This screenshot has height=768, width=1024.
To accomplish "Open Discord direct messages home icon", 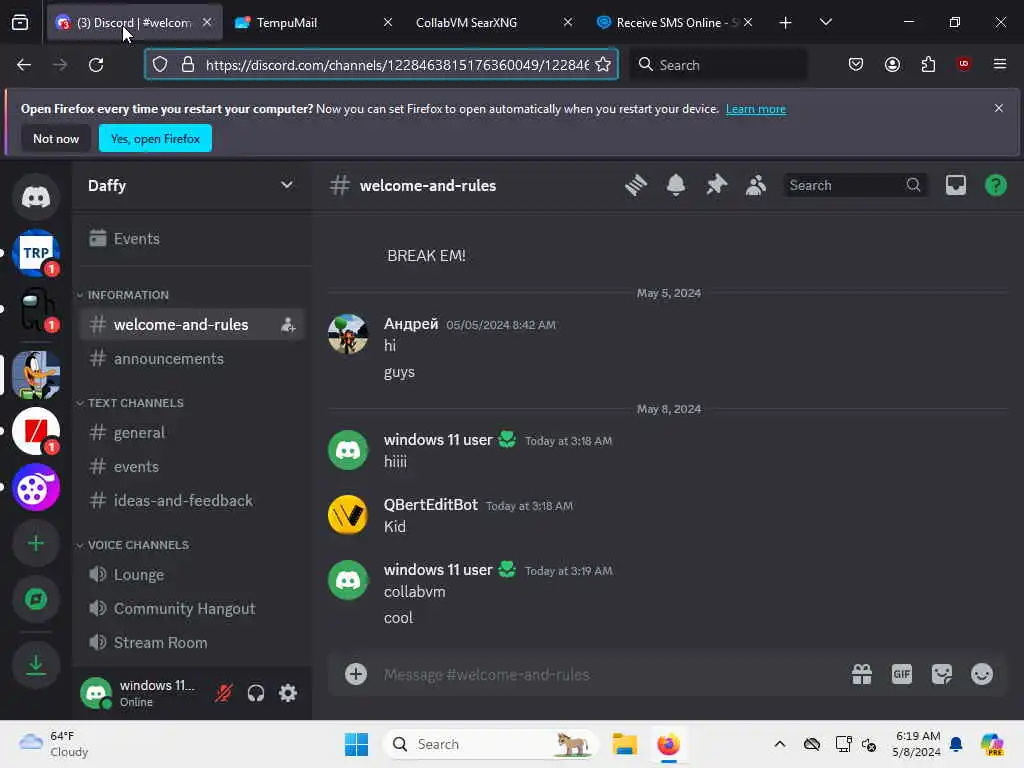I will pos(36,197).
